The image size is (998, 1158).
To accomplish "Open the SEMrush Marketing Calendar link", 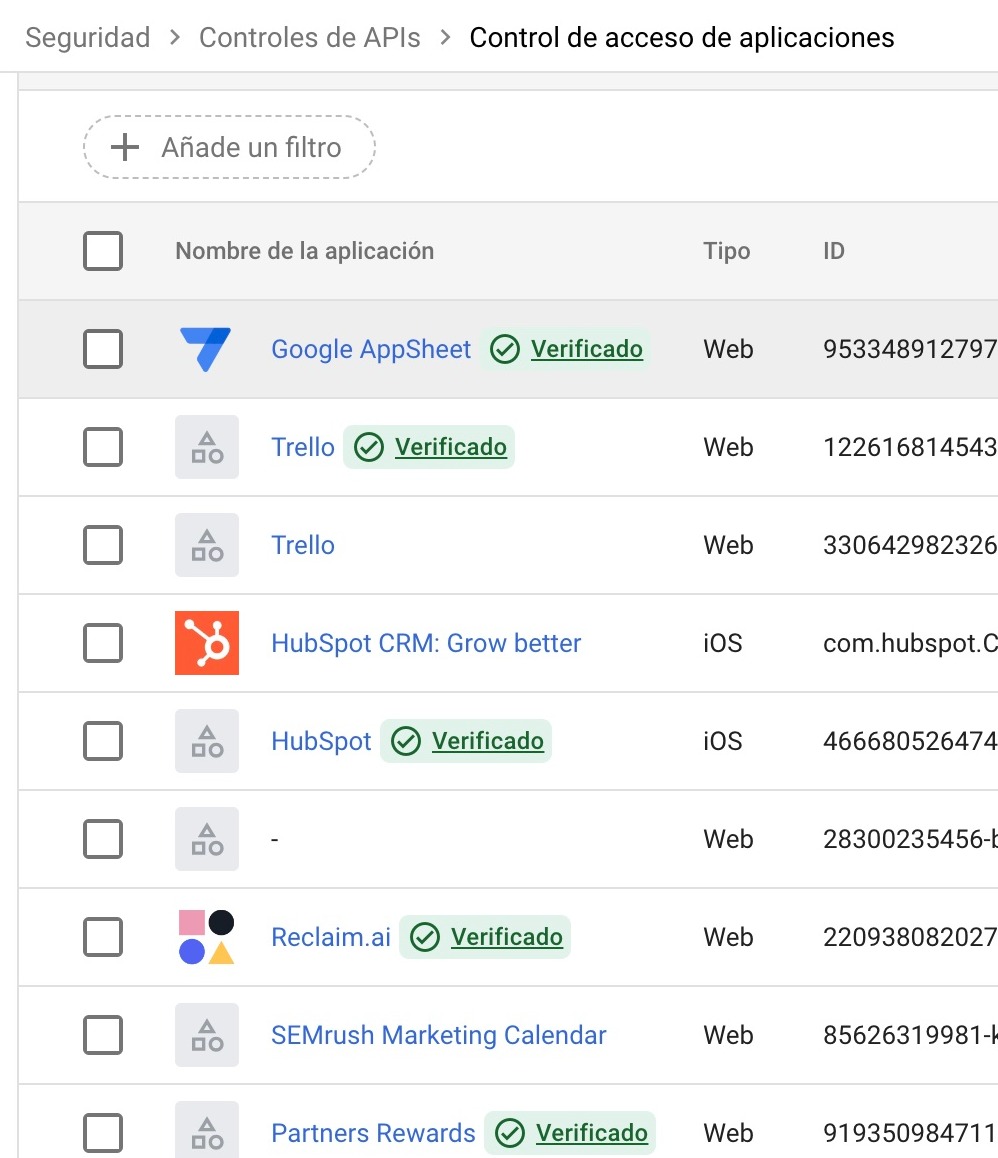I will click(438, 1035).
